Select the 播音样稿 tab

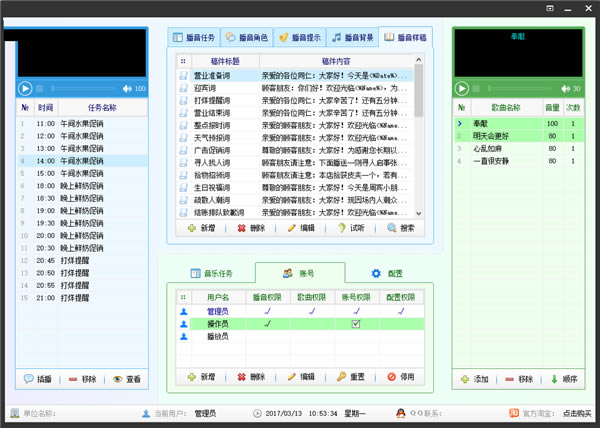(x=406, y=37)
